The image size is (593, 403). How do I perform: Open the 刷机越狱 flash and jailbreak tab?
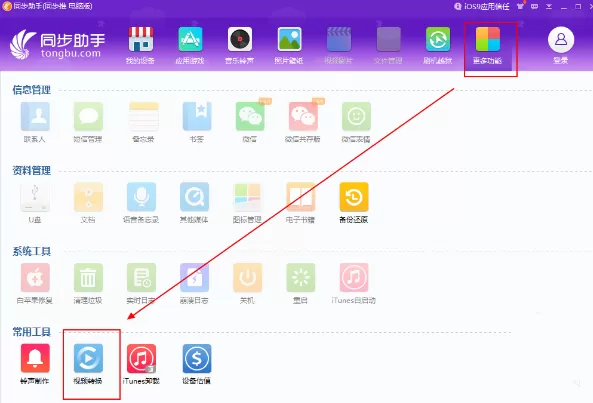[438, 45]
